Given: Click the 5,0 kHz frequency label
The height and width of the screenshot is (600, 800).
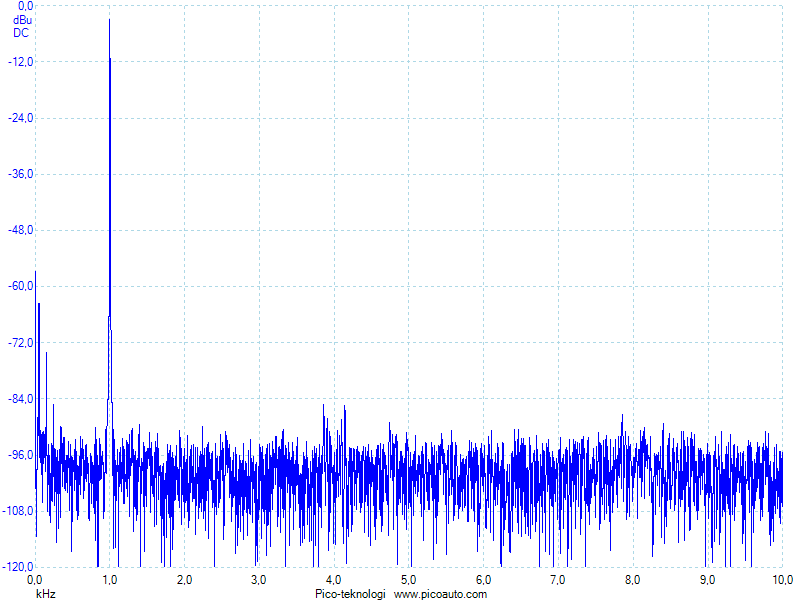Looking at the screenshot, I should click(408, 580).
